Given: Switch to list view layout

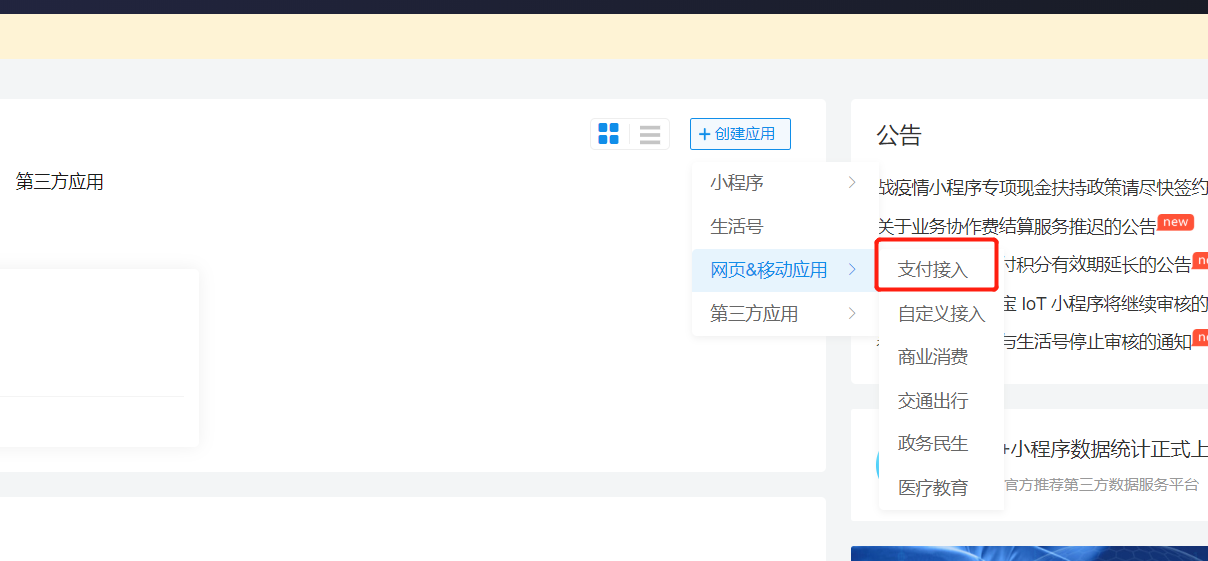Looking at the screenshot, I should [650, 134].
